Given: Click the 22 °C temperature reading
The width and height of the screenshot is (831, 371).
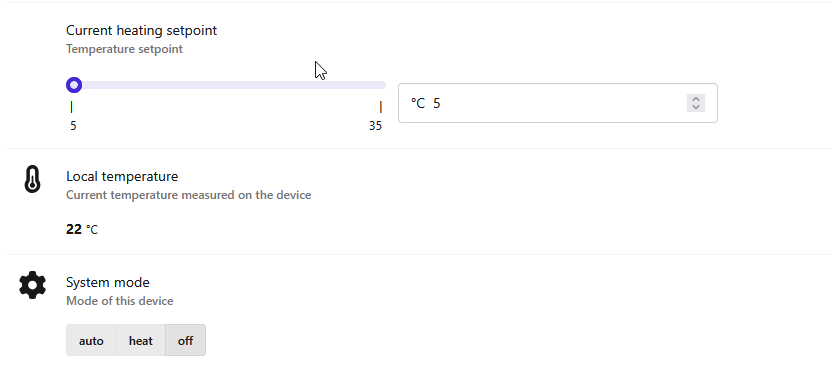Looking at the screenshot, I should click(82, 229).
